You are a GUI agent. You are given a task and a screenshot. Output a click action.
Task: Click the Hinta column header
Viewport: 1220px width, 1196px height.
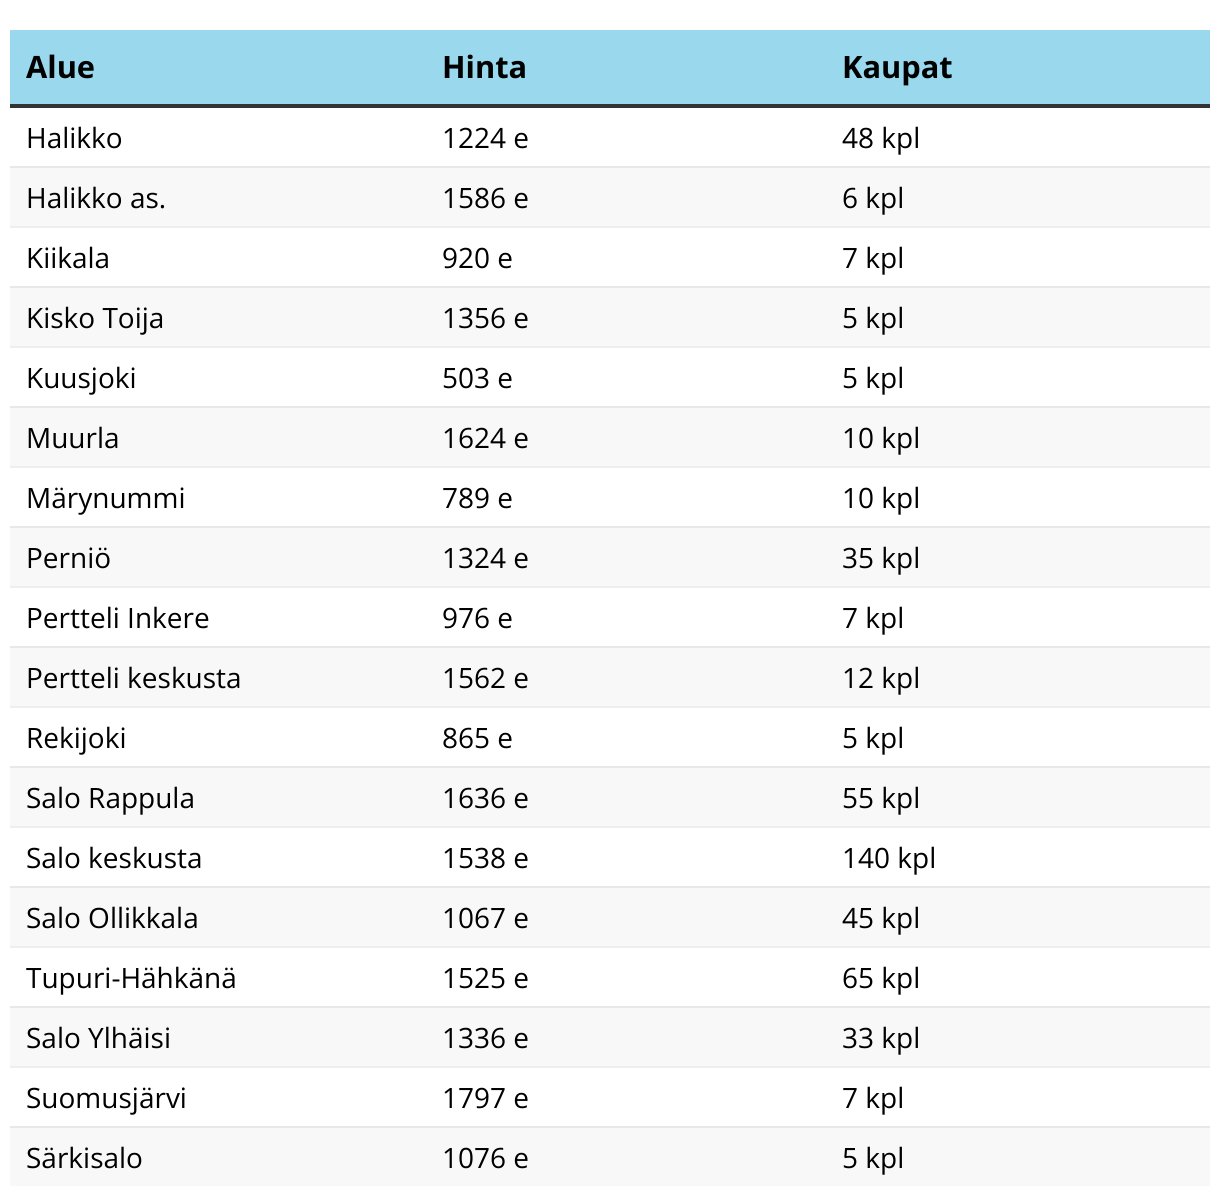(484, 68)
